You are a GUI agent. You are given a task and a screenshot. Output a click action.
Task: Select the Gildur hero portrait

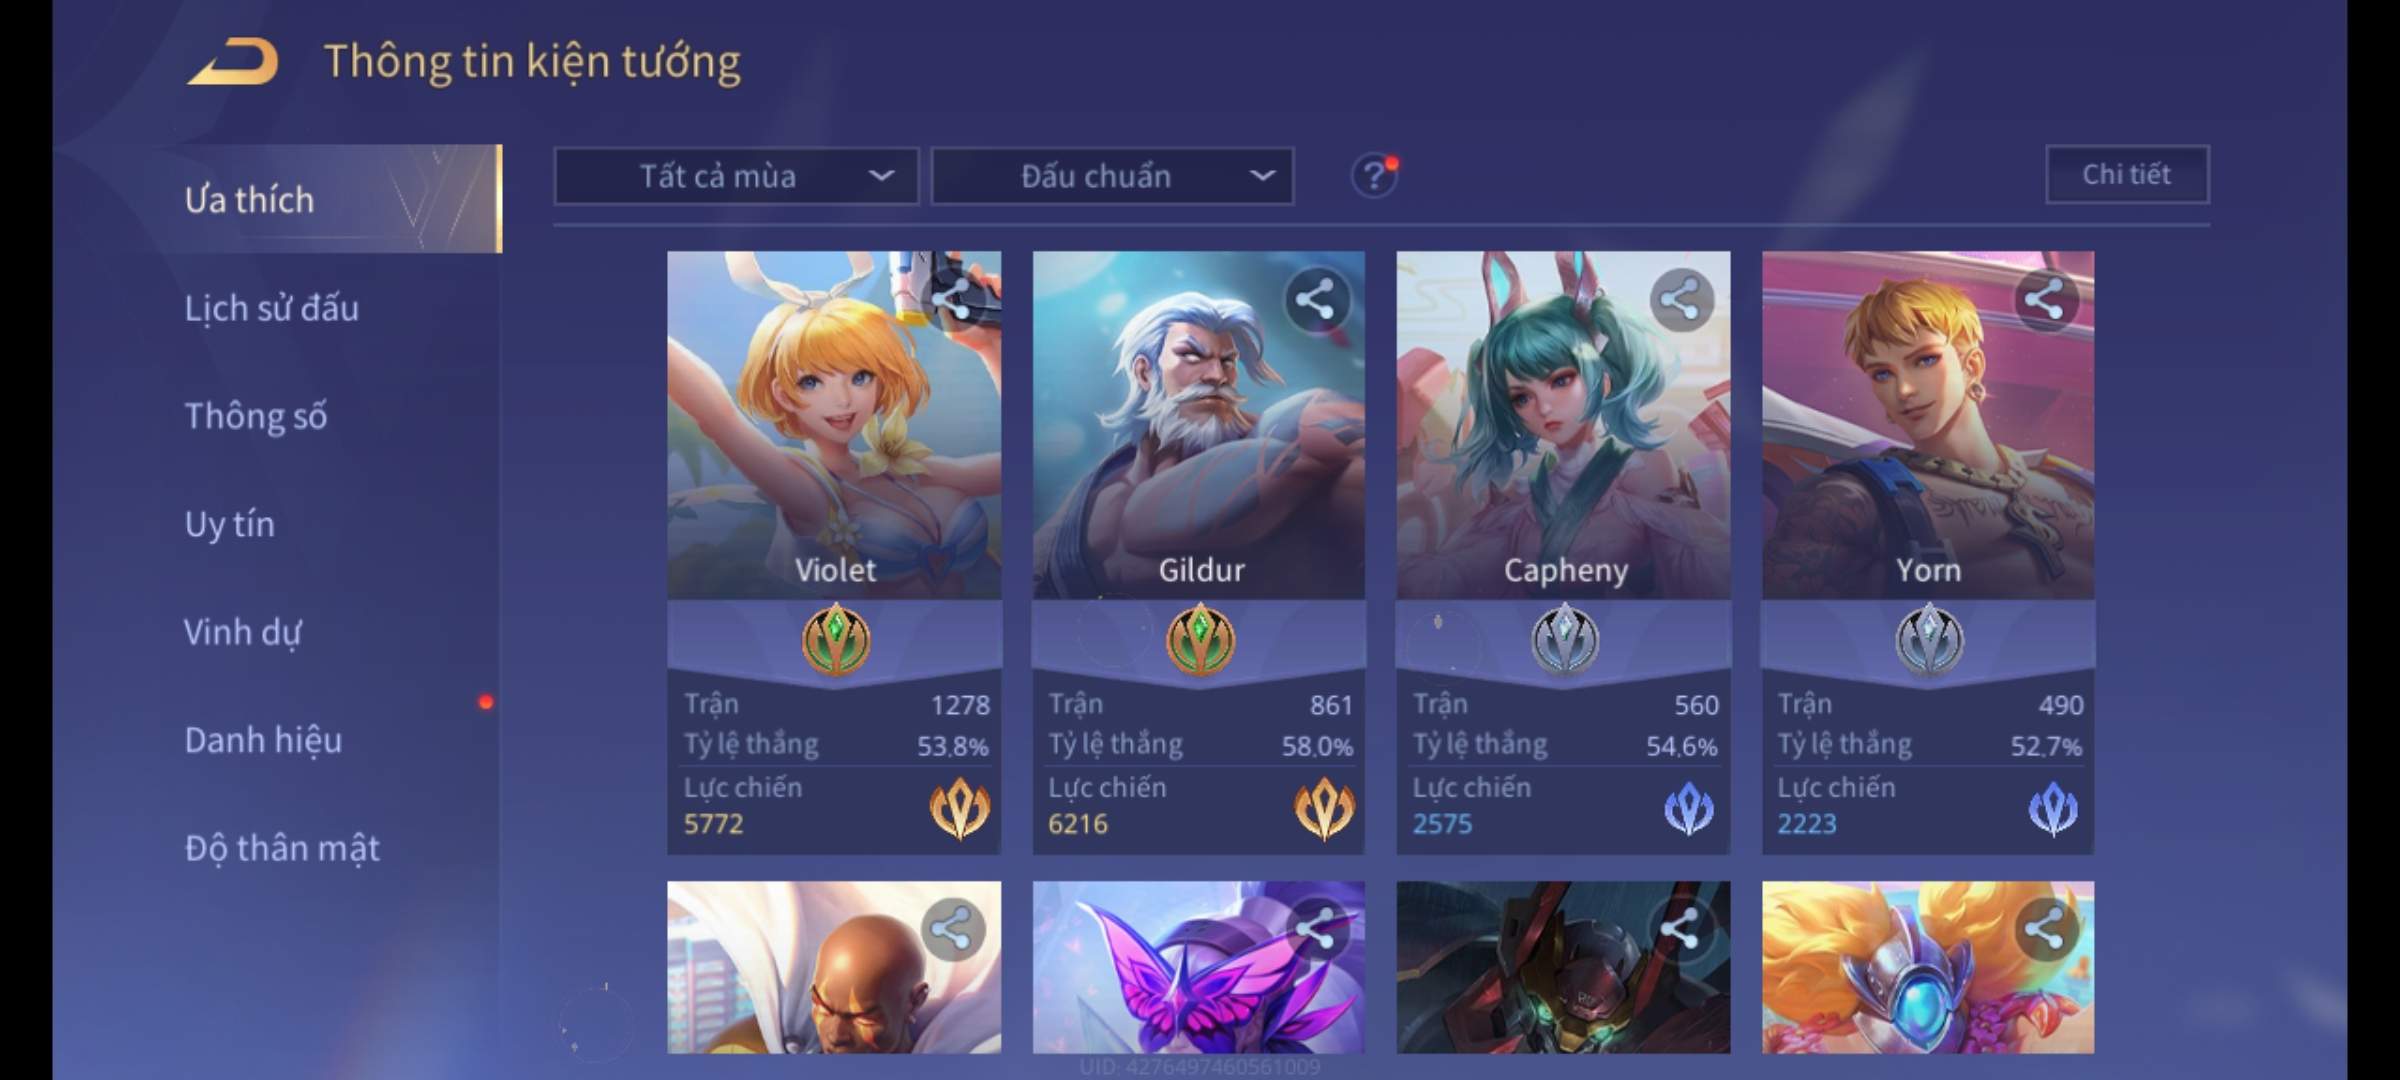pos(1199,425)
